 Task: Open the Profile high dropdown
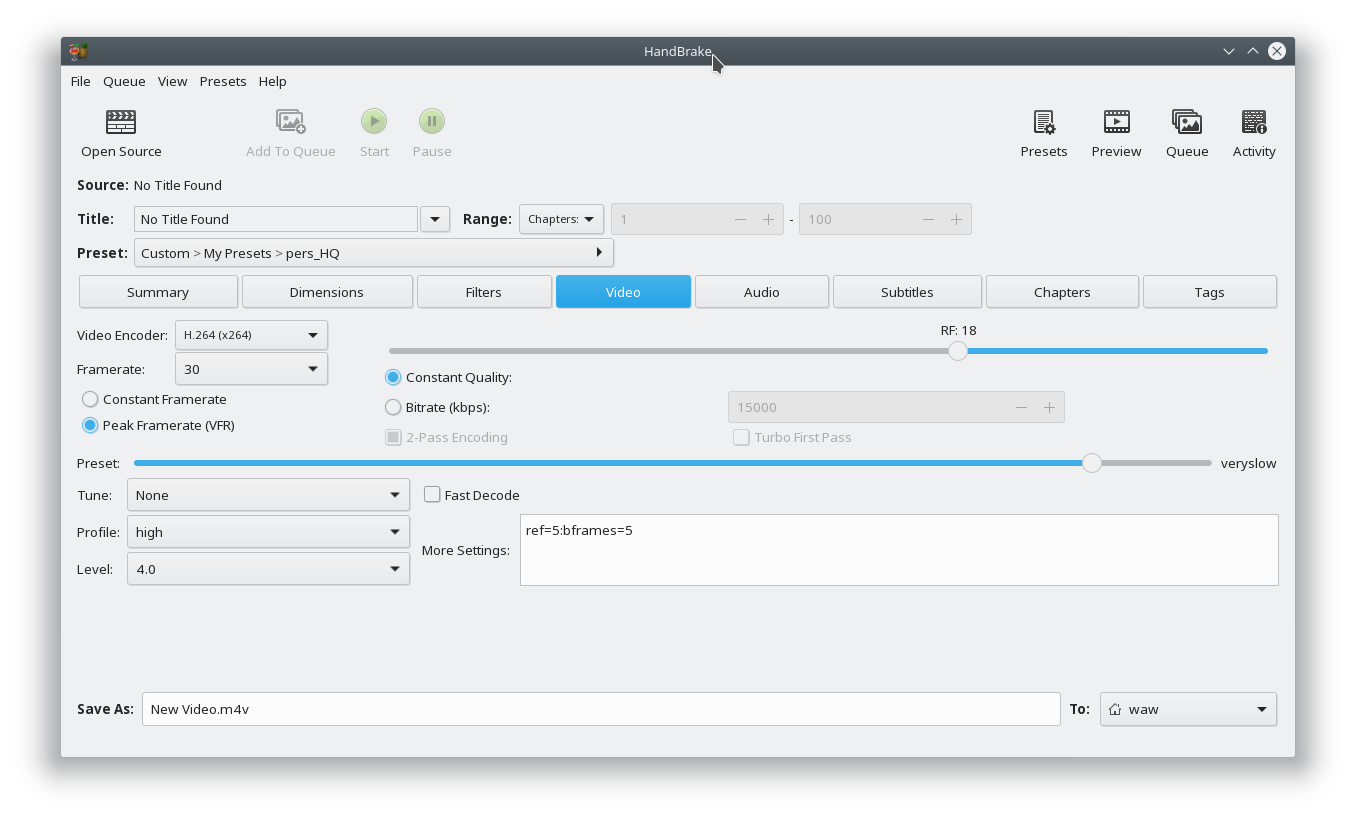click(268, 532)
